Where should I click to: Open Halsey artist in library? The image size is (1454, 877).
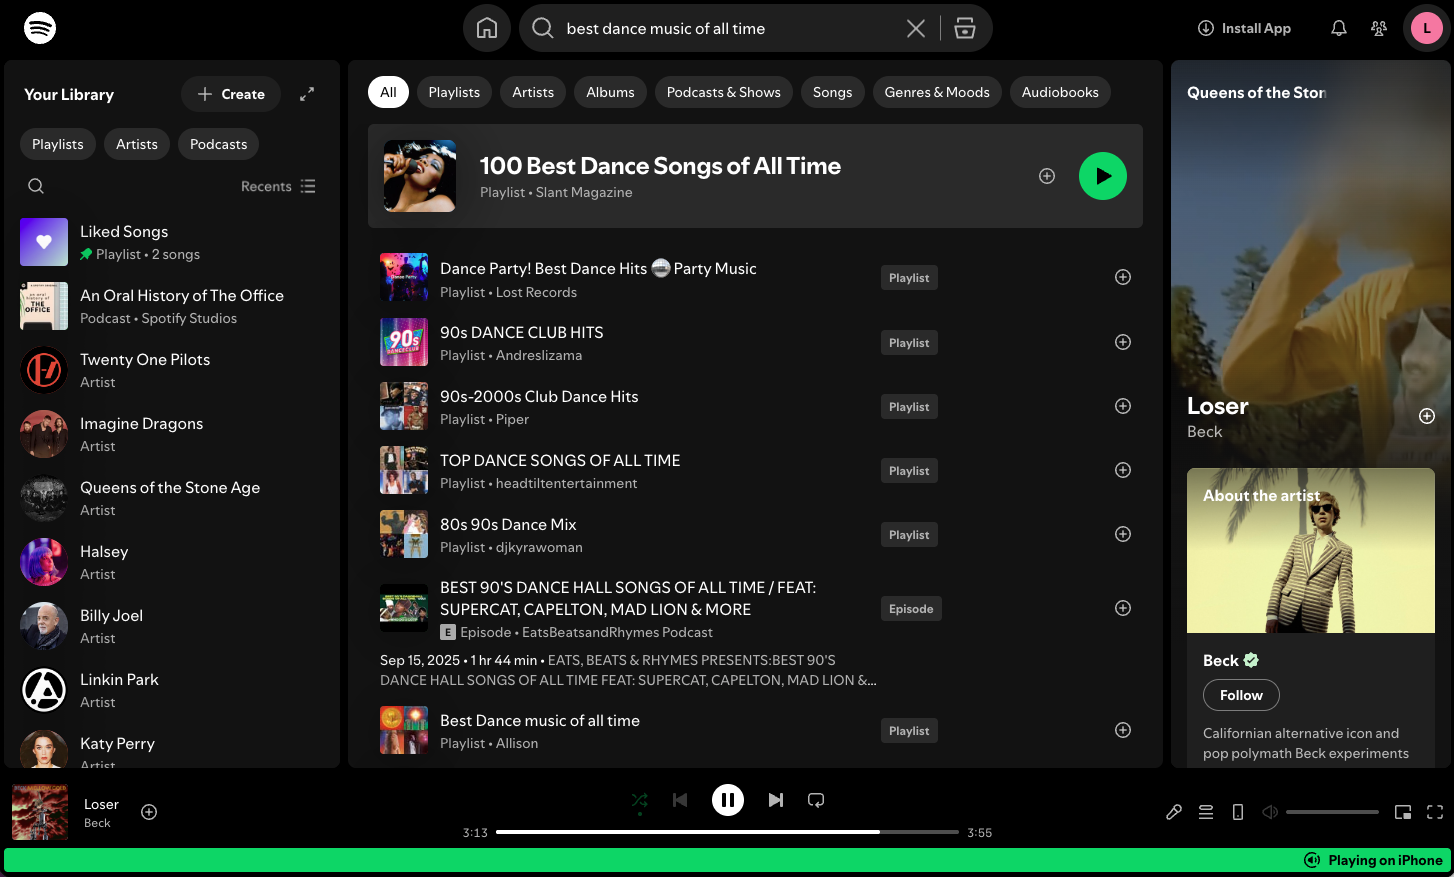click(172, 562)
